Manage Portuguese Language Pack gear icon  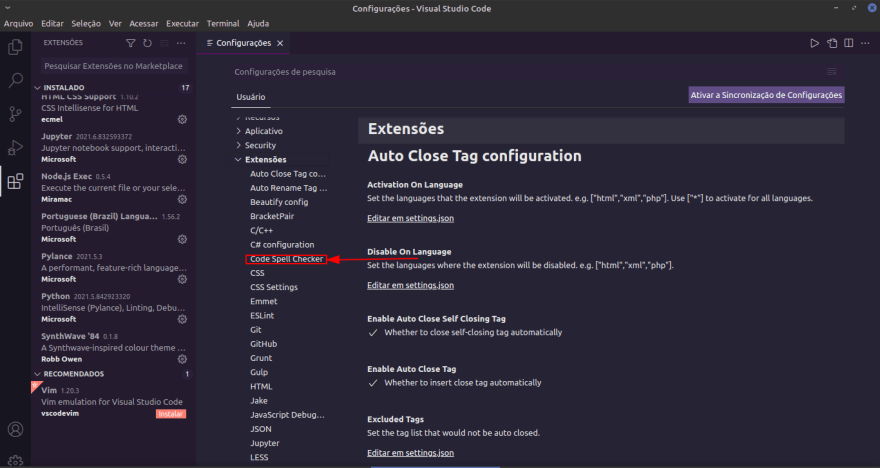coord(182,239)
